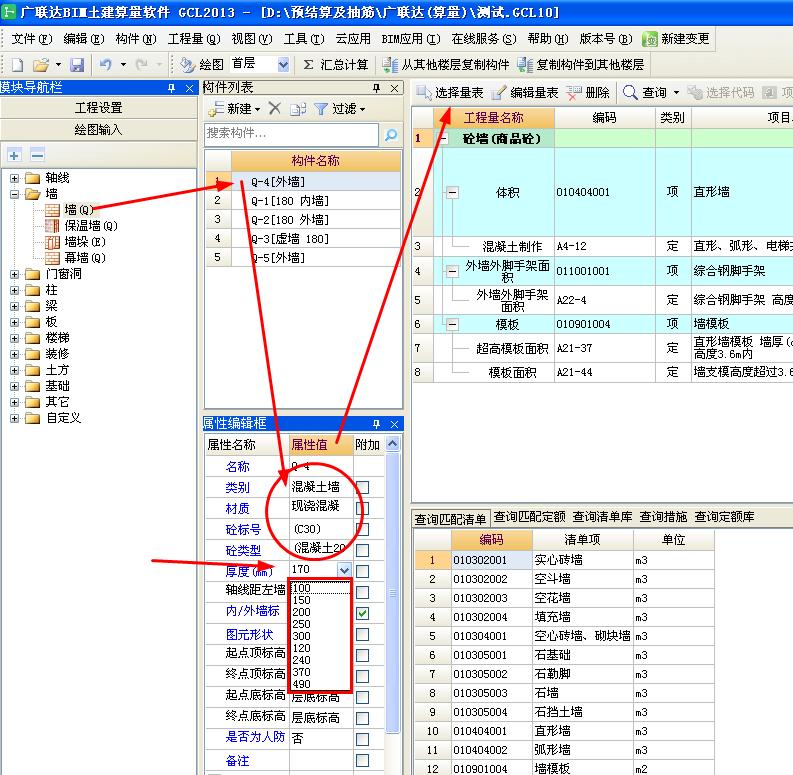The image size is (793, 775).
Task: Open the floor selector 首层 dropdown
Action: (283, 64)
